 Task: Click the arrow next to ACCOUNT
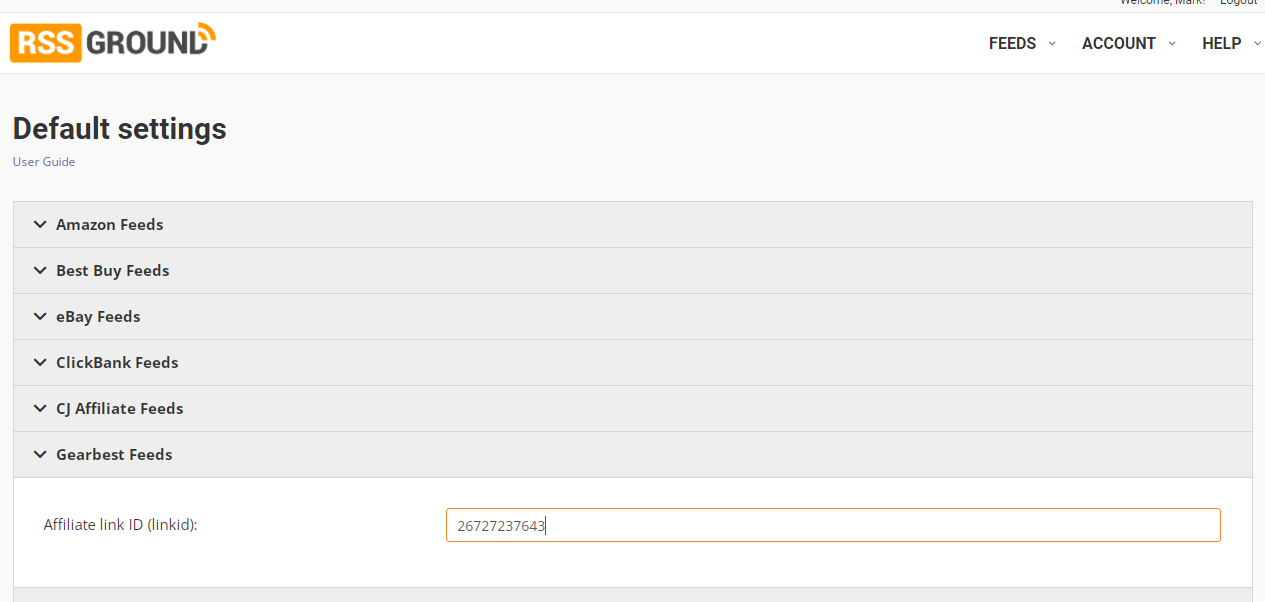point(1172,43)
